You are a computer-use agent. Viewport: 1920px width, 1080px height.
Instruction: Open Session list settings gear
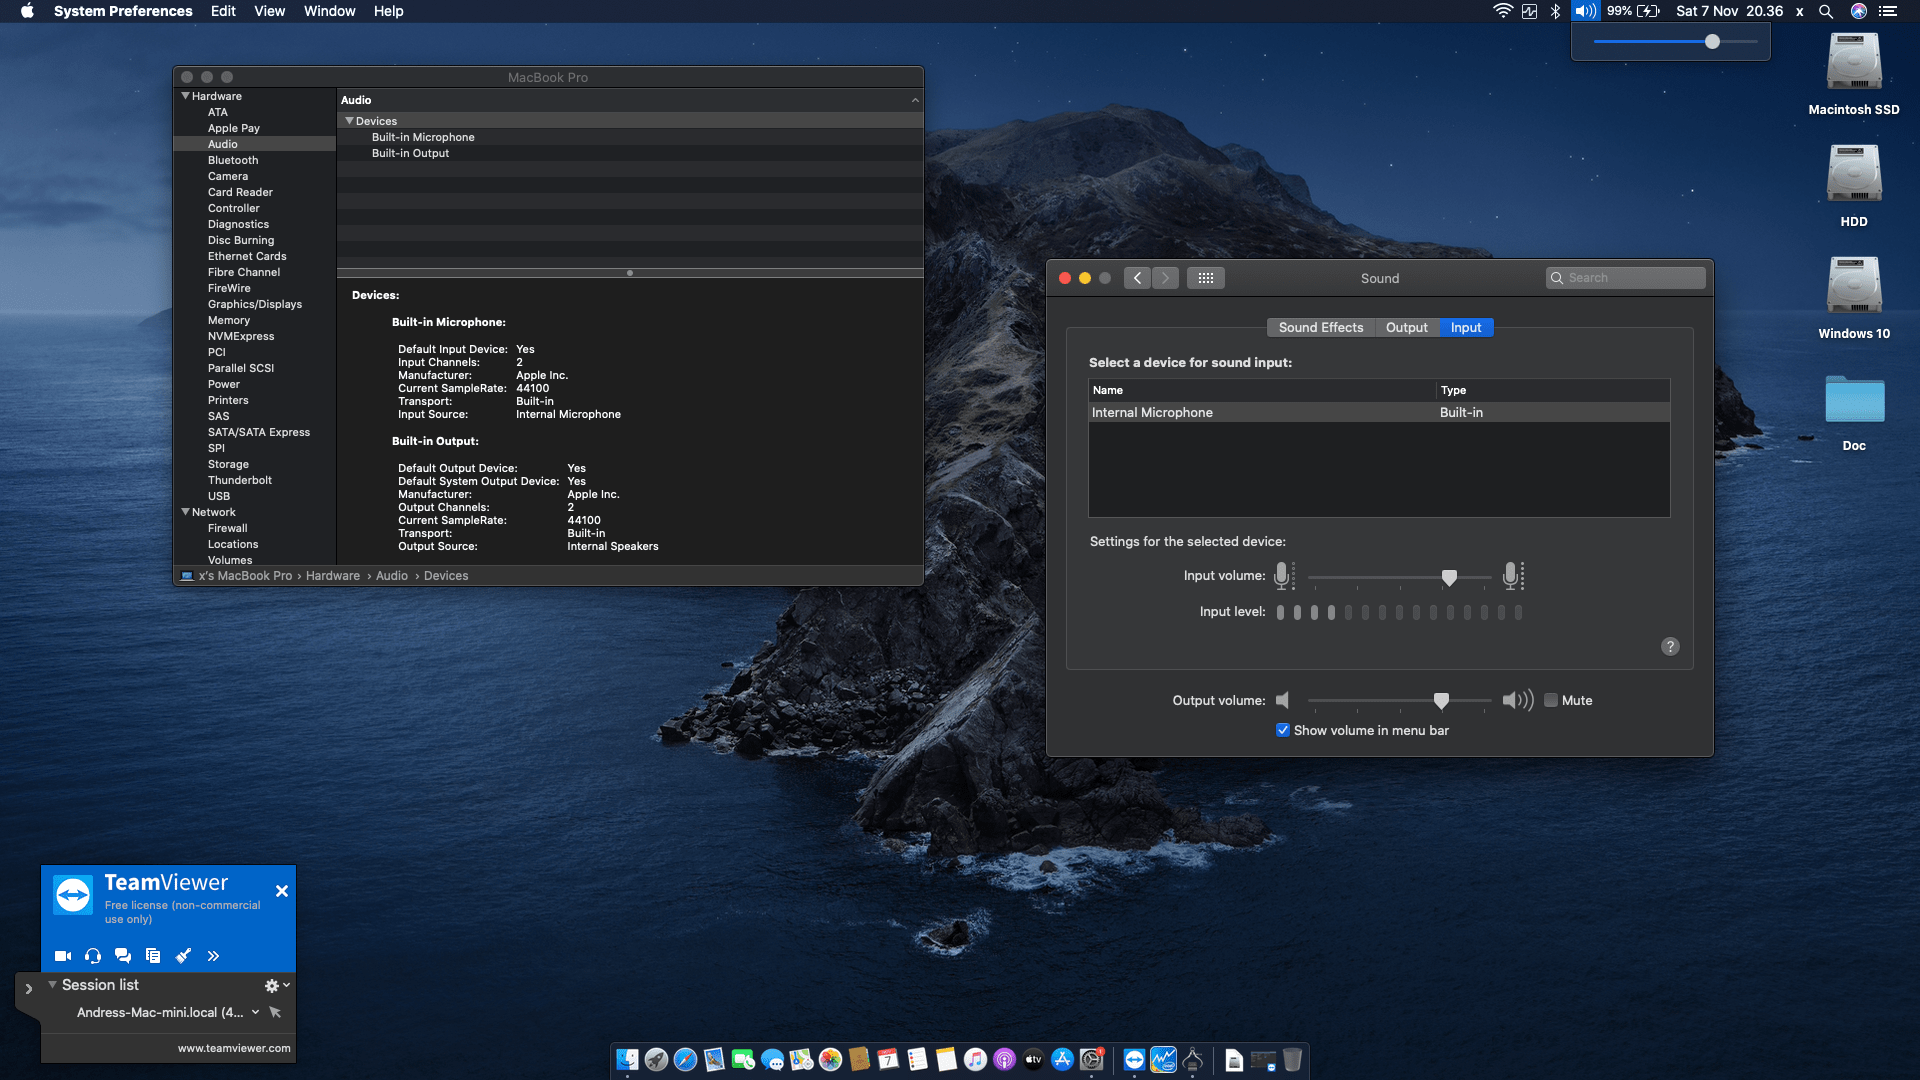269,985
